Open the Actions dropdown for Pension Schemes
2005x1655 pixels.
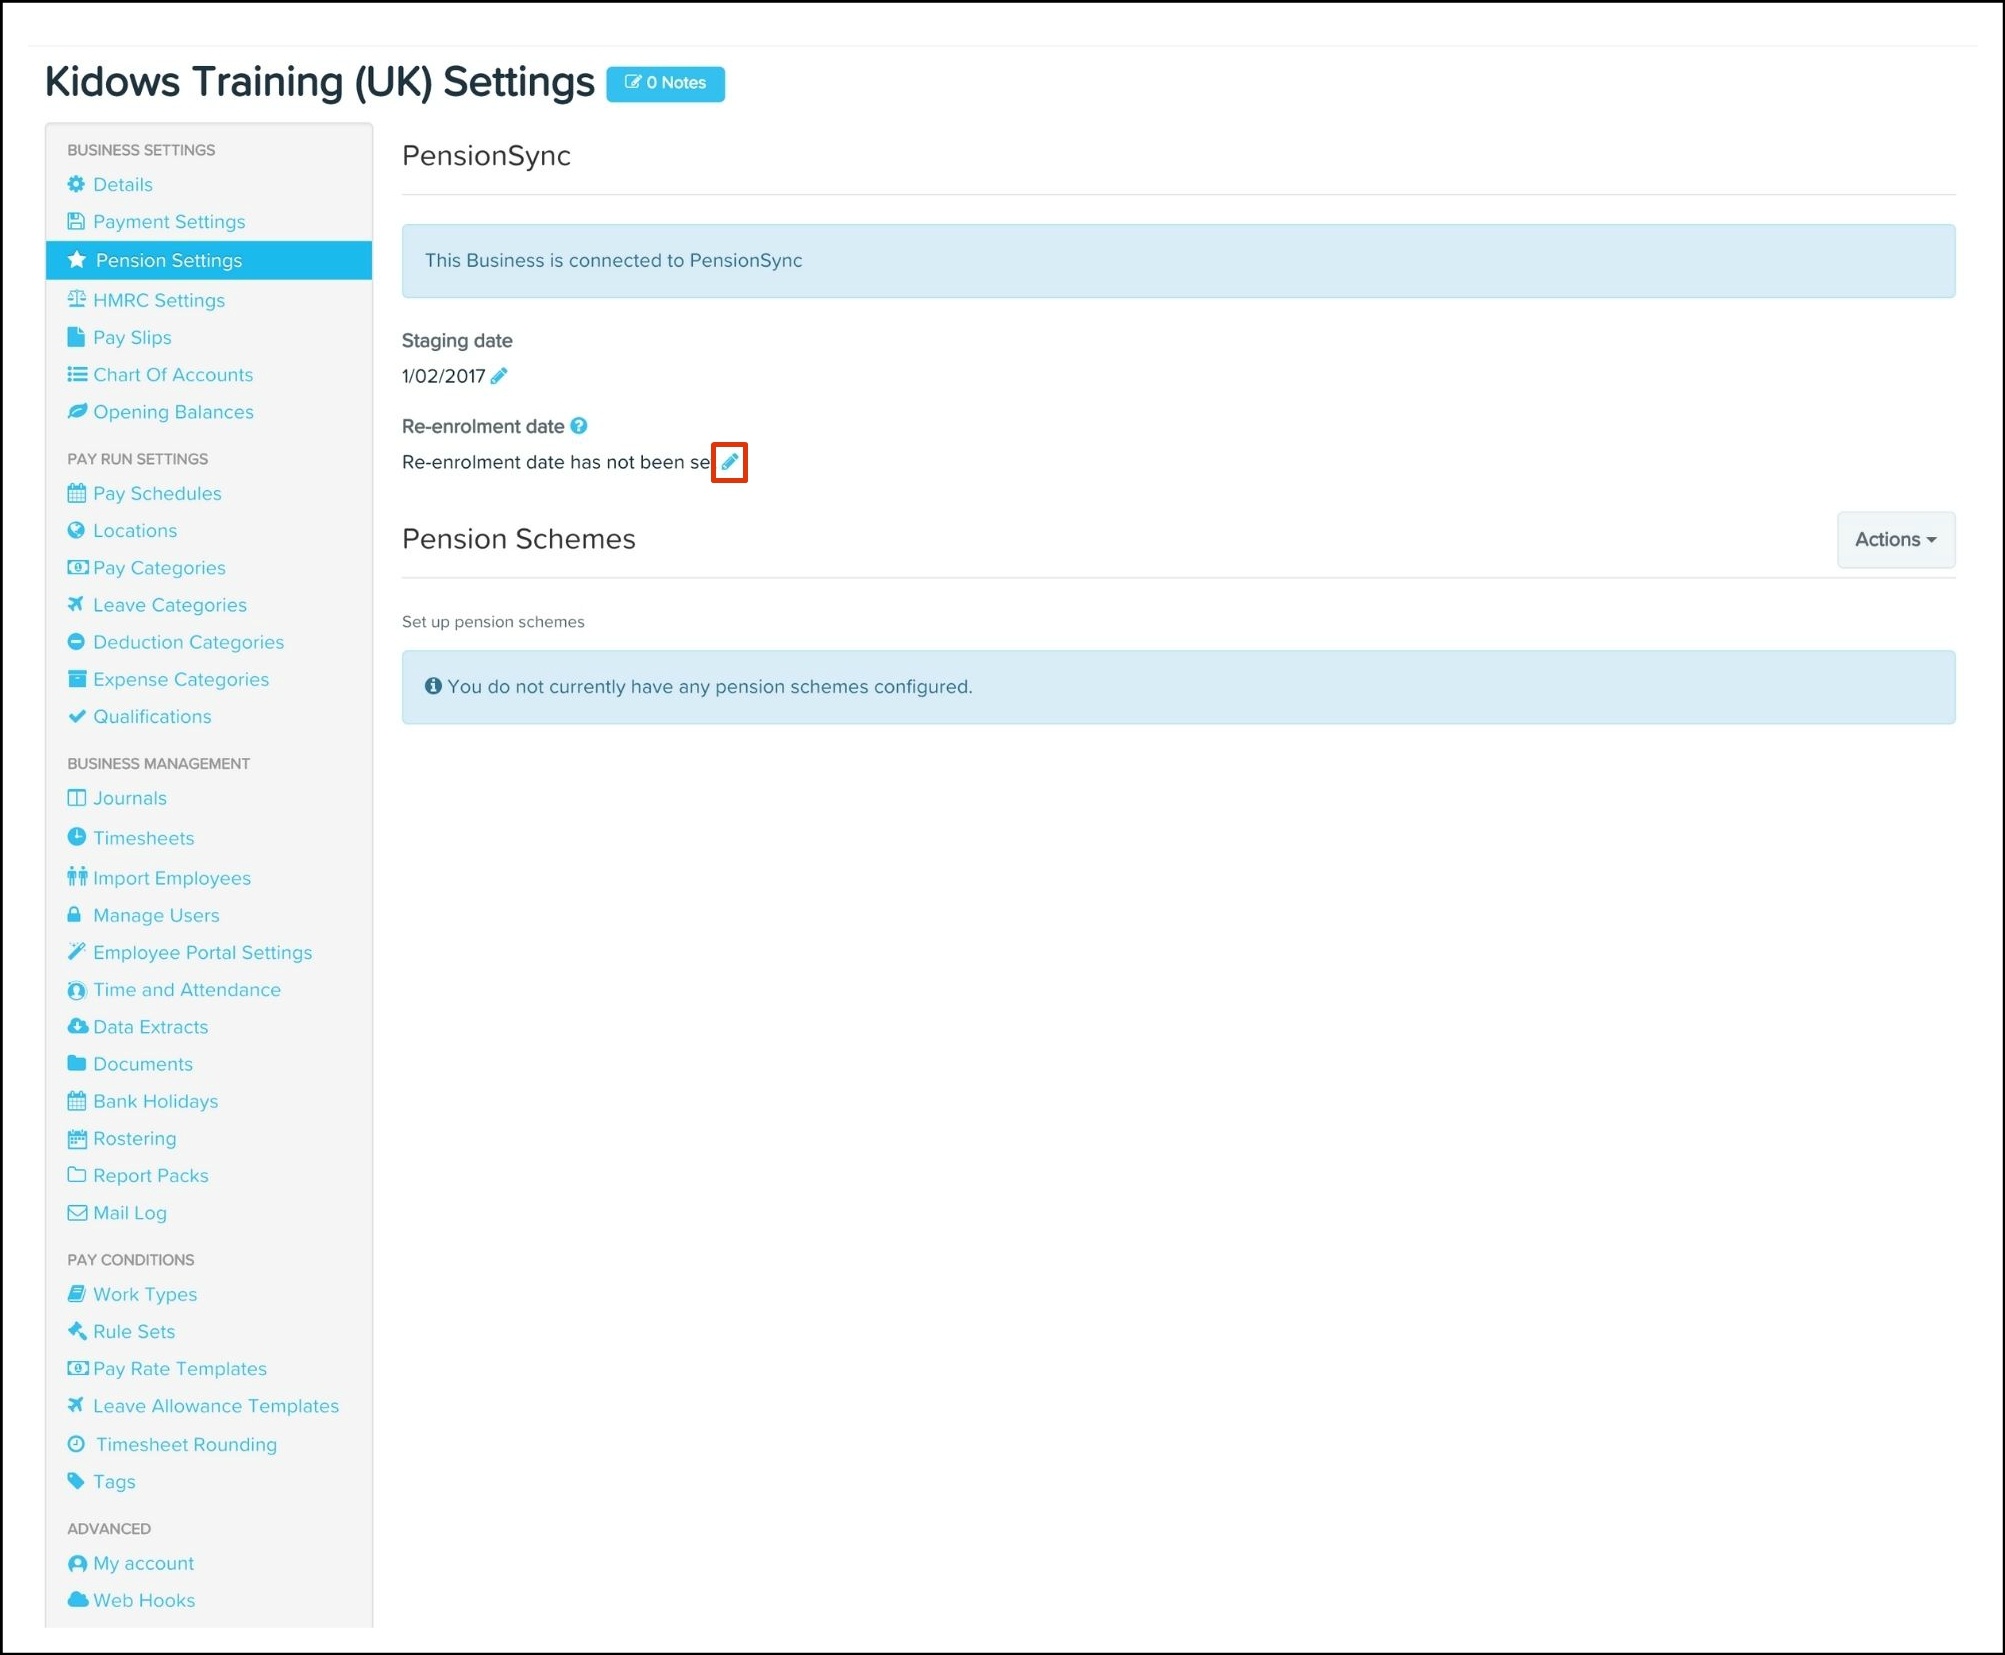click(1895, 540)
